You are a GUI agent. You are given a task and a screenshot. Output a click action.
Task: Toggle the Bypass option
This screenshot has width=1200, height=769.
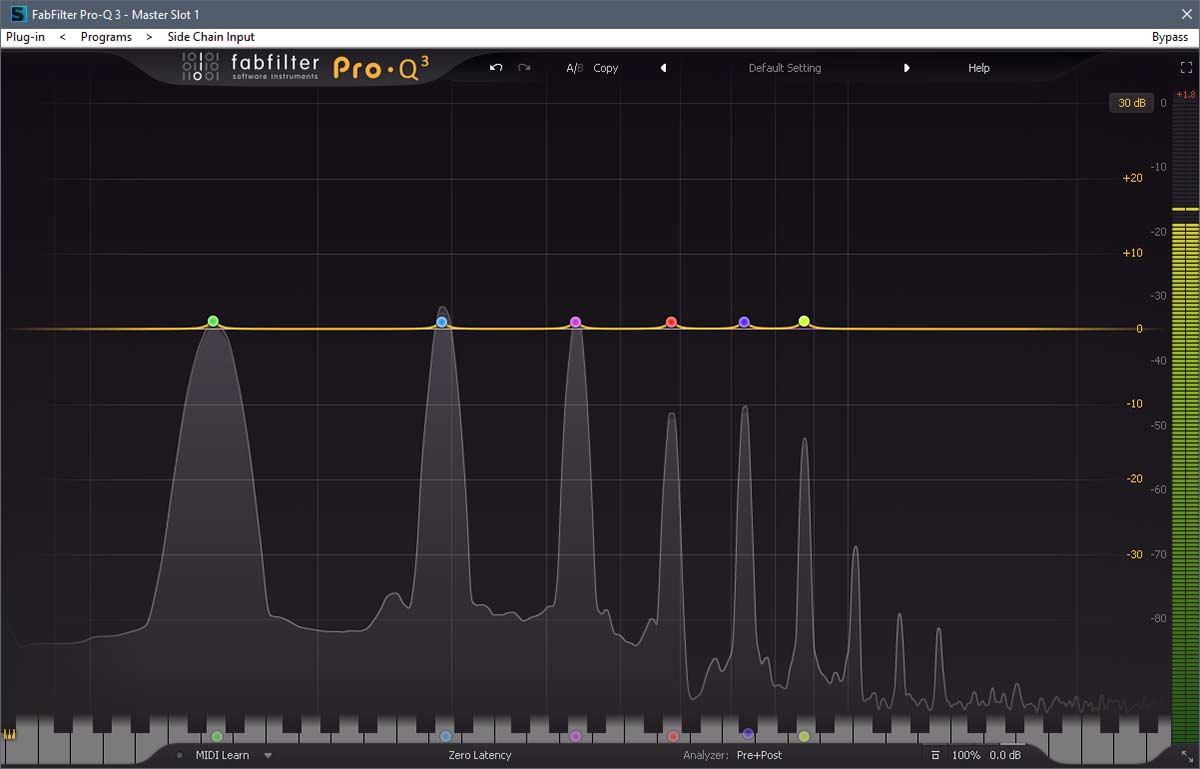[x=1170, y=37]
